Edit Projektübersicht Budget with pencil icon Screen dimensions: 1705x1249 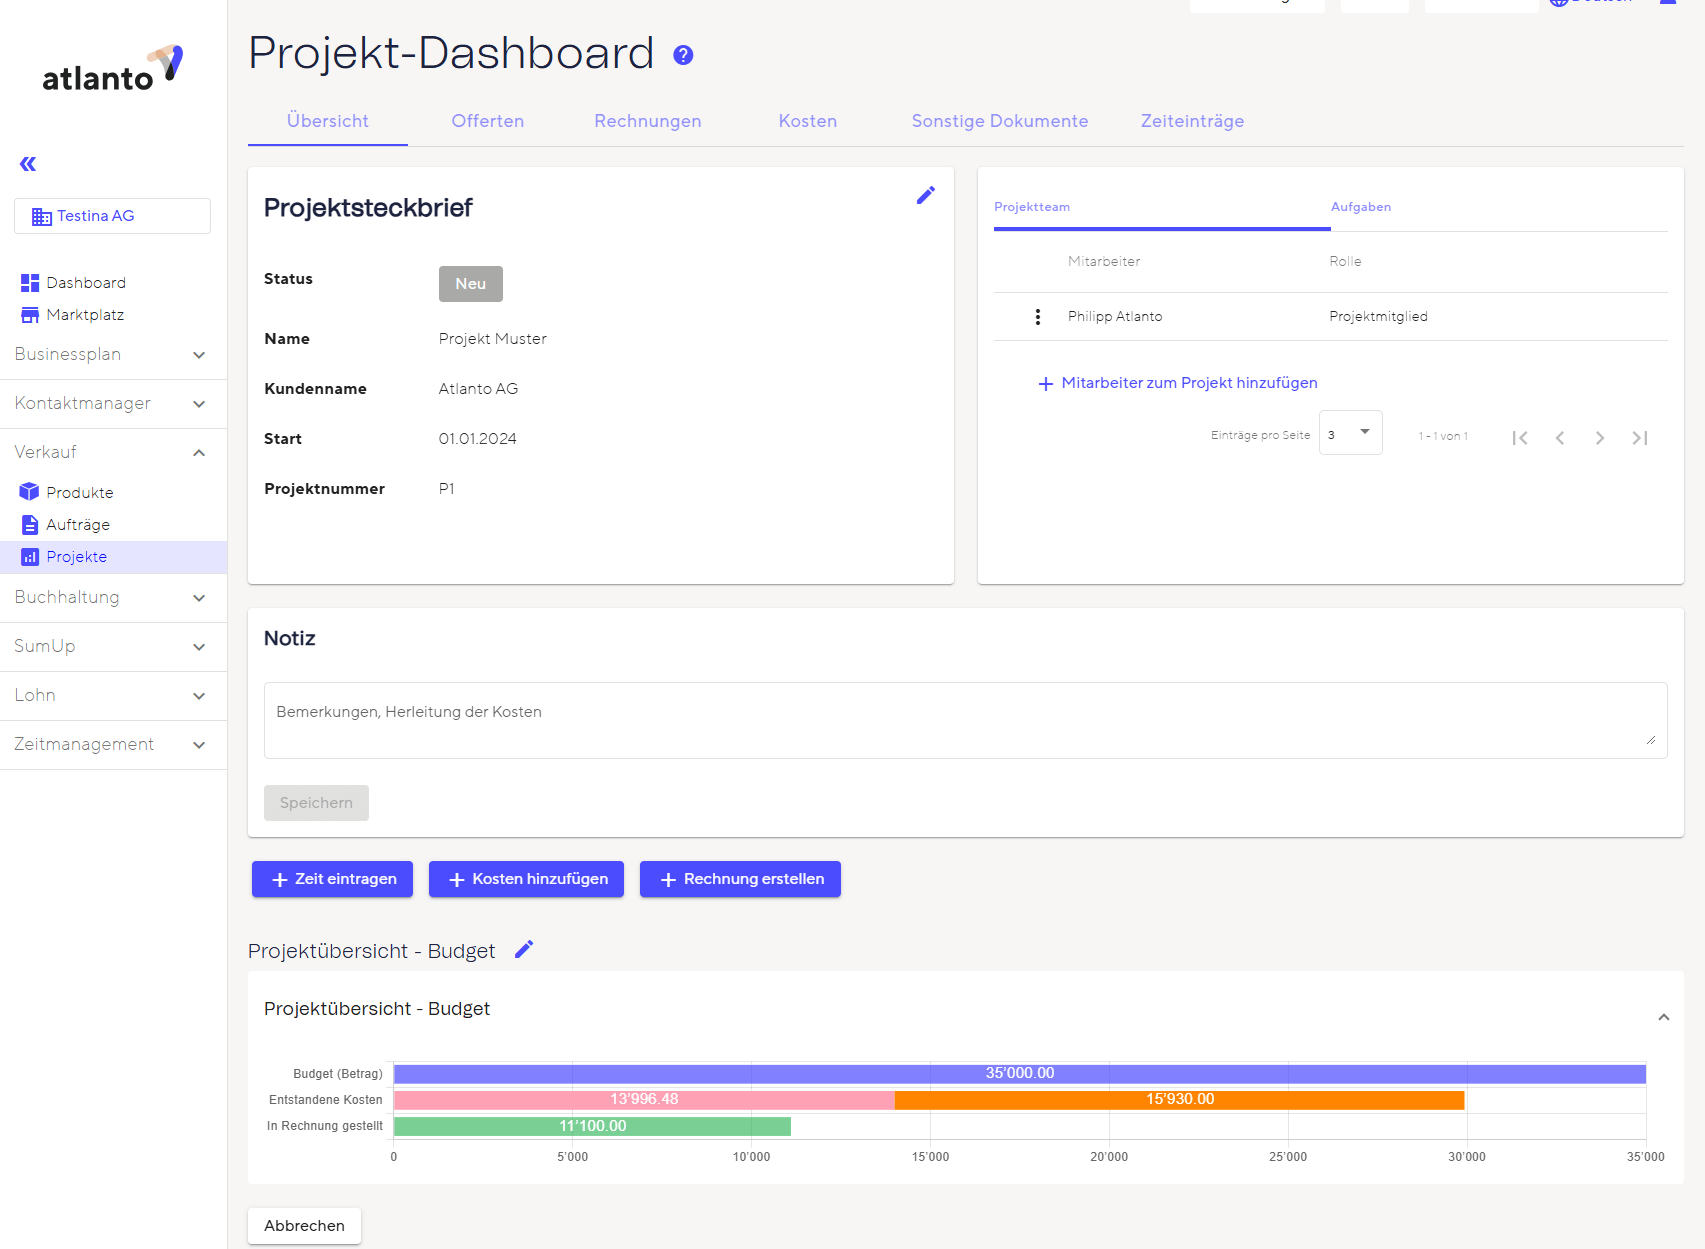(524, 949)
